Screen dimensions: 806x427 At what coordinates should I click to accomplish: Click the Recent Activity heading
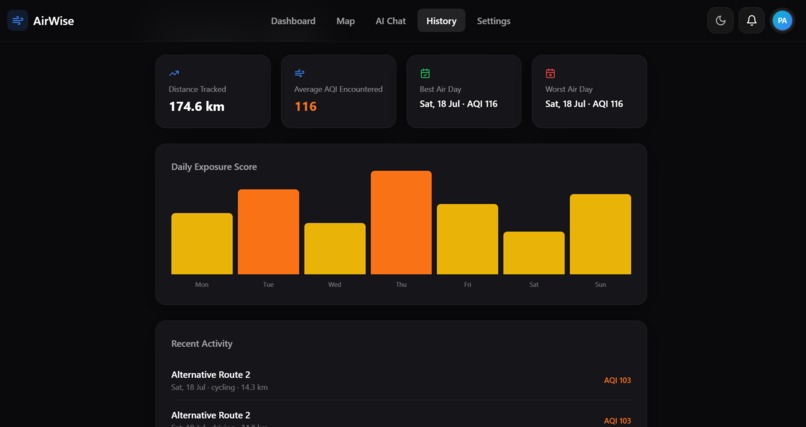(202, 344)
